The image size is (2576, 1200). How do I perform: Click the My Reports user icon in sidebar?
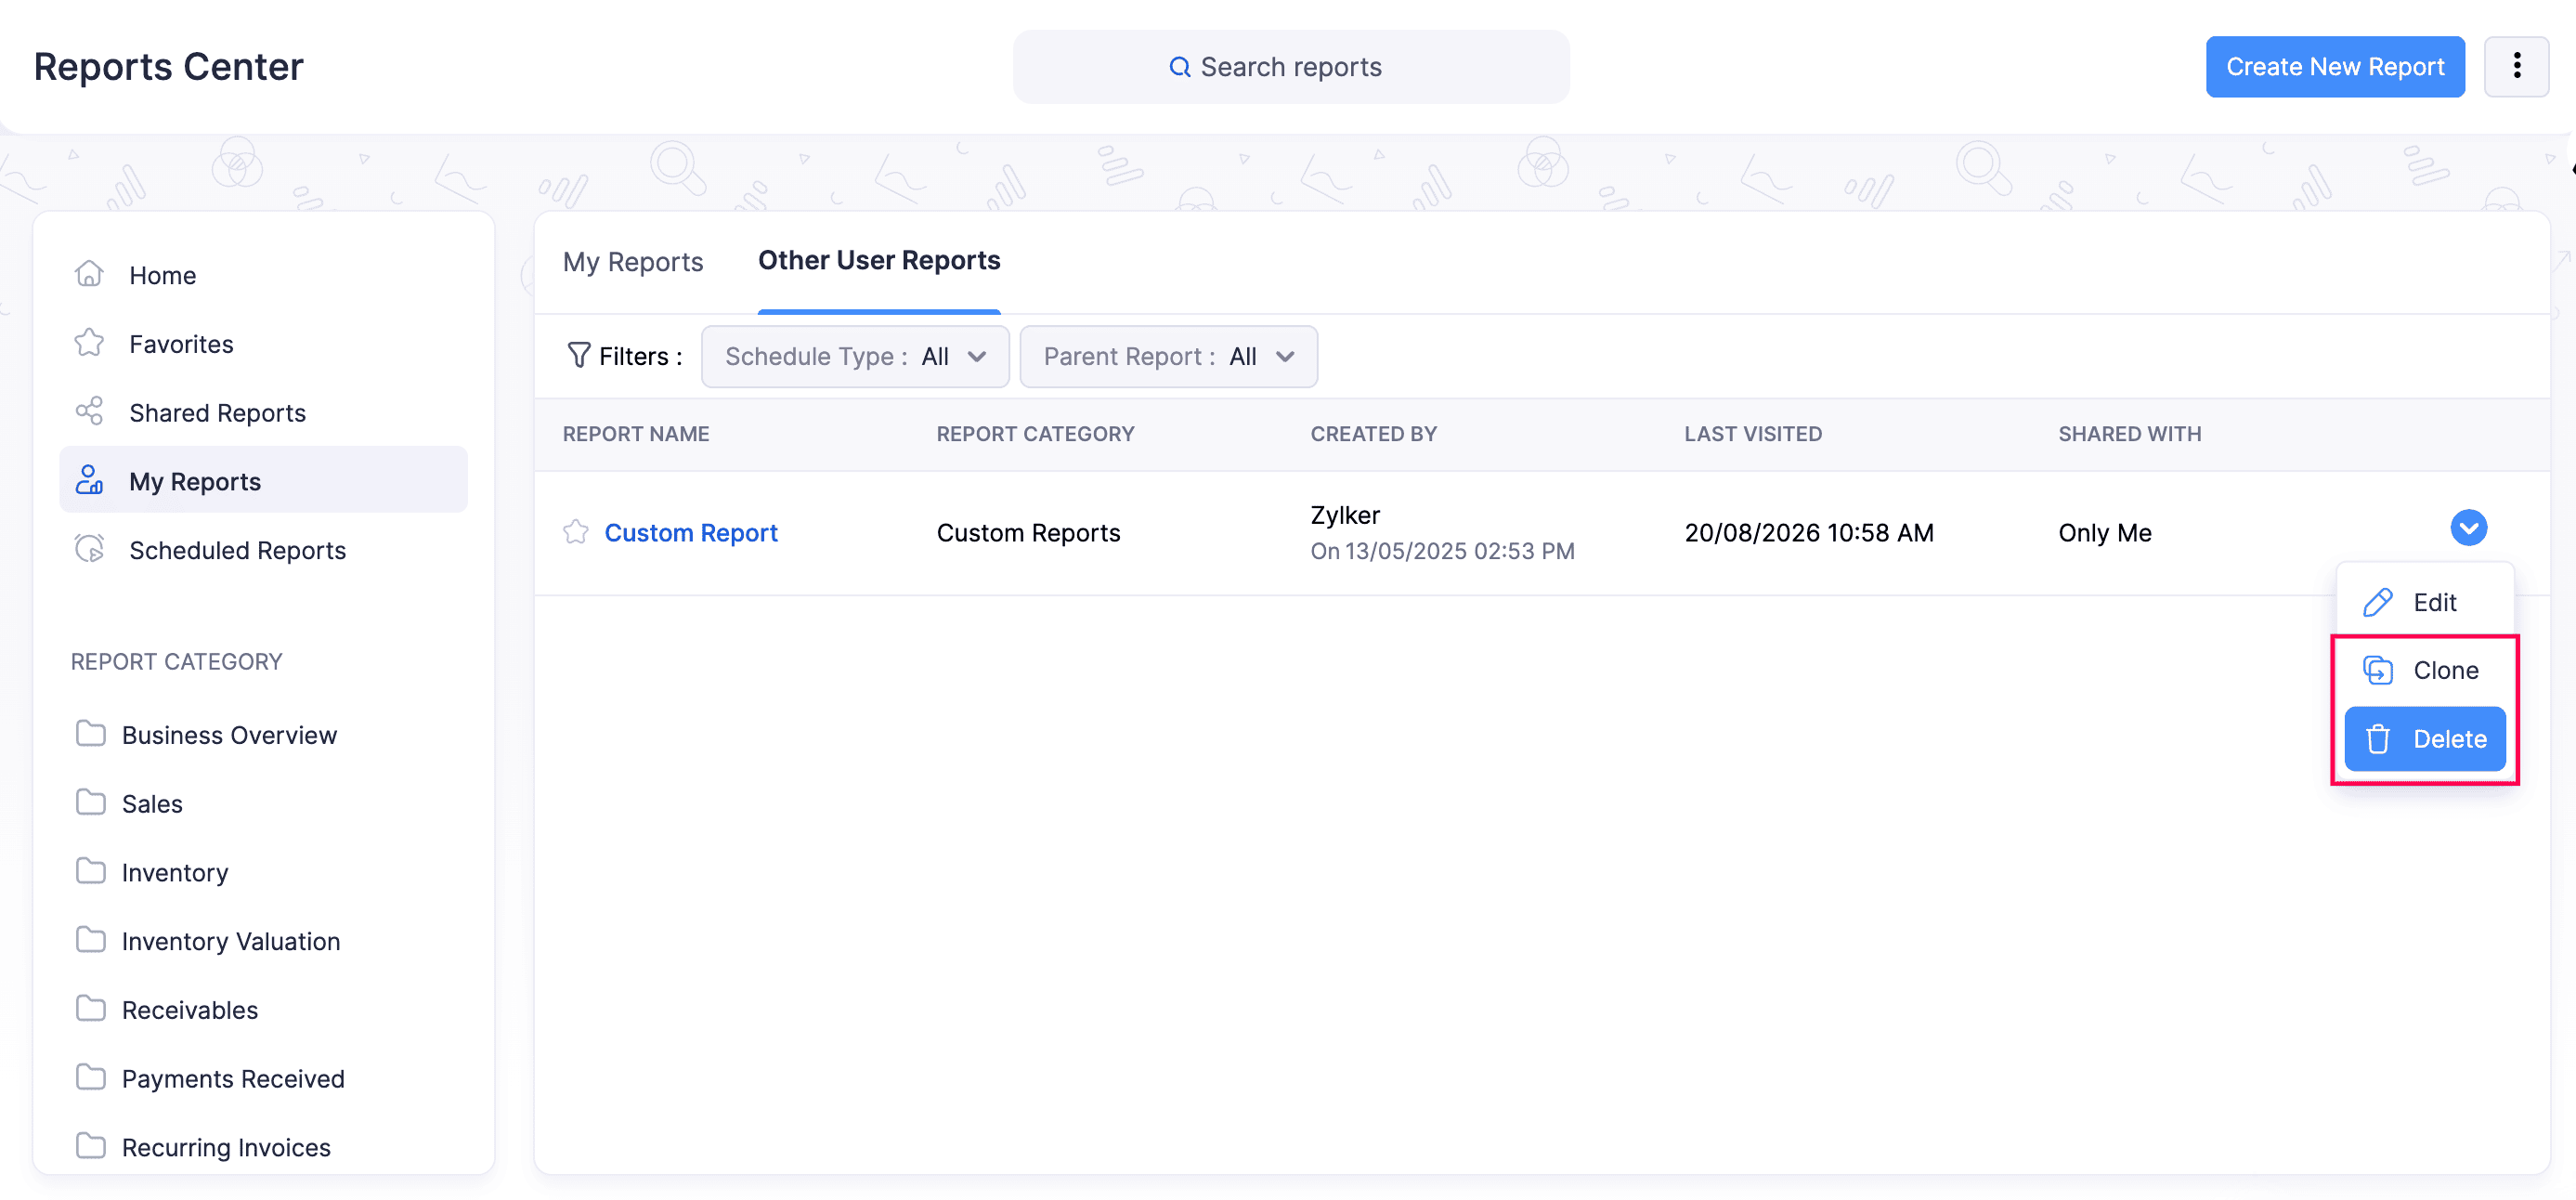tap(89, 481)
